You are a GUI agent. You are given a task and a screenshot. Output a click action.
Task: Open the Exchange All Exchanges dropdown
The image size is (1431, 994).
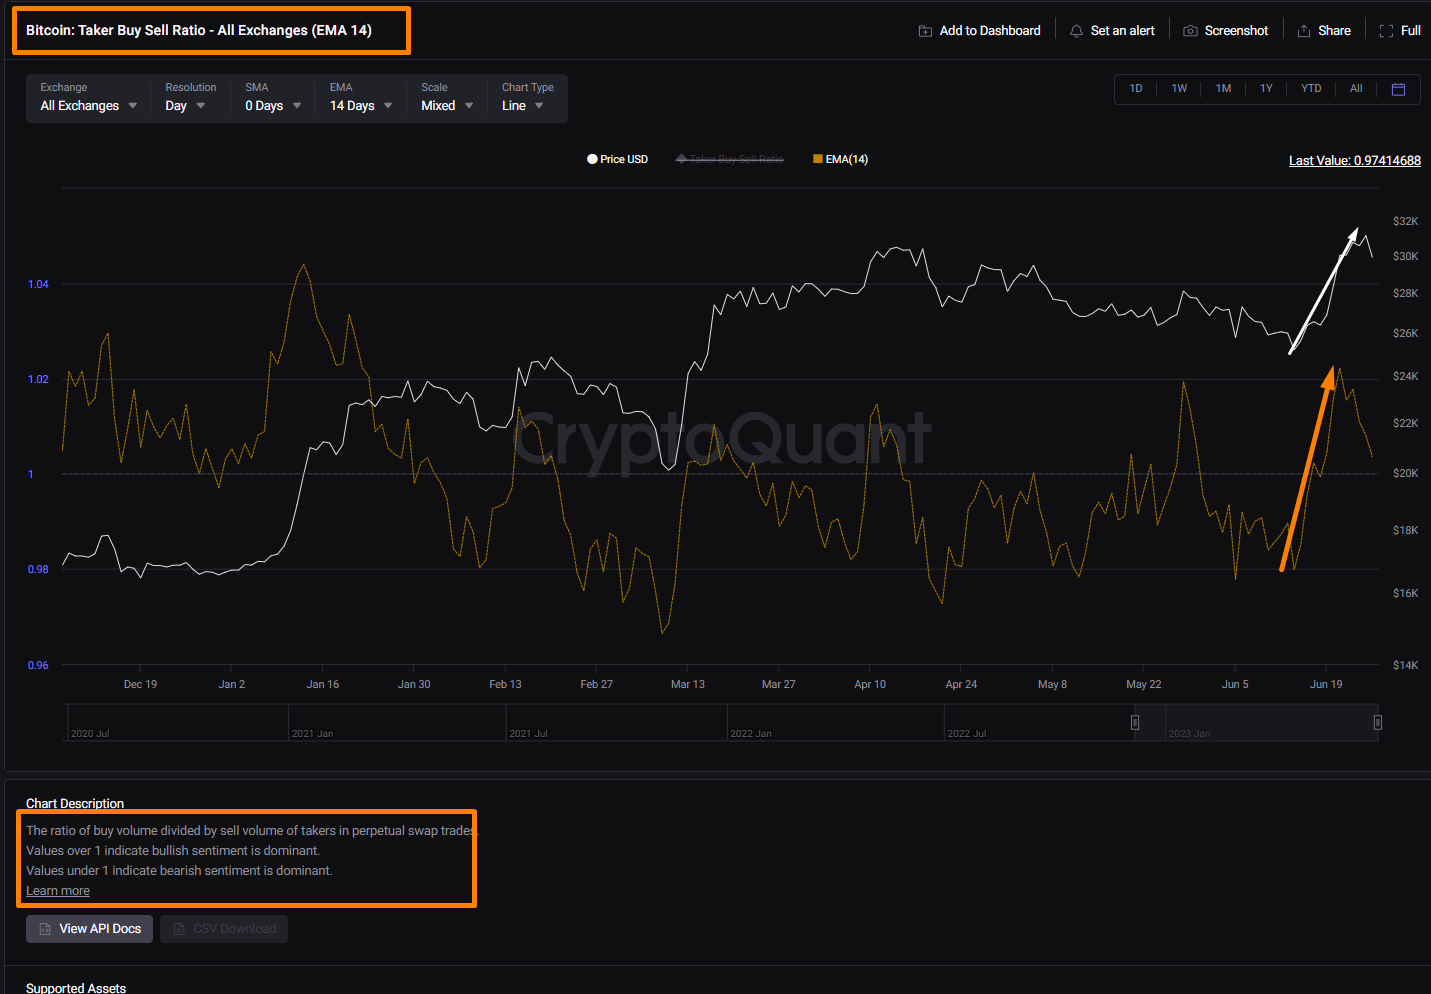click(88, 98)
